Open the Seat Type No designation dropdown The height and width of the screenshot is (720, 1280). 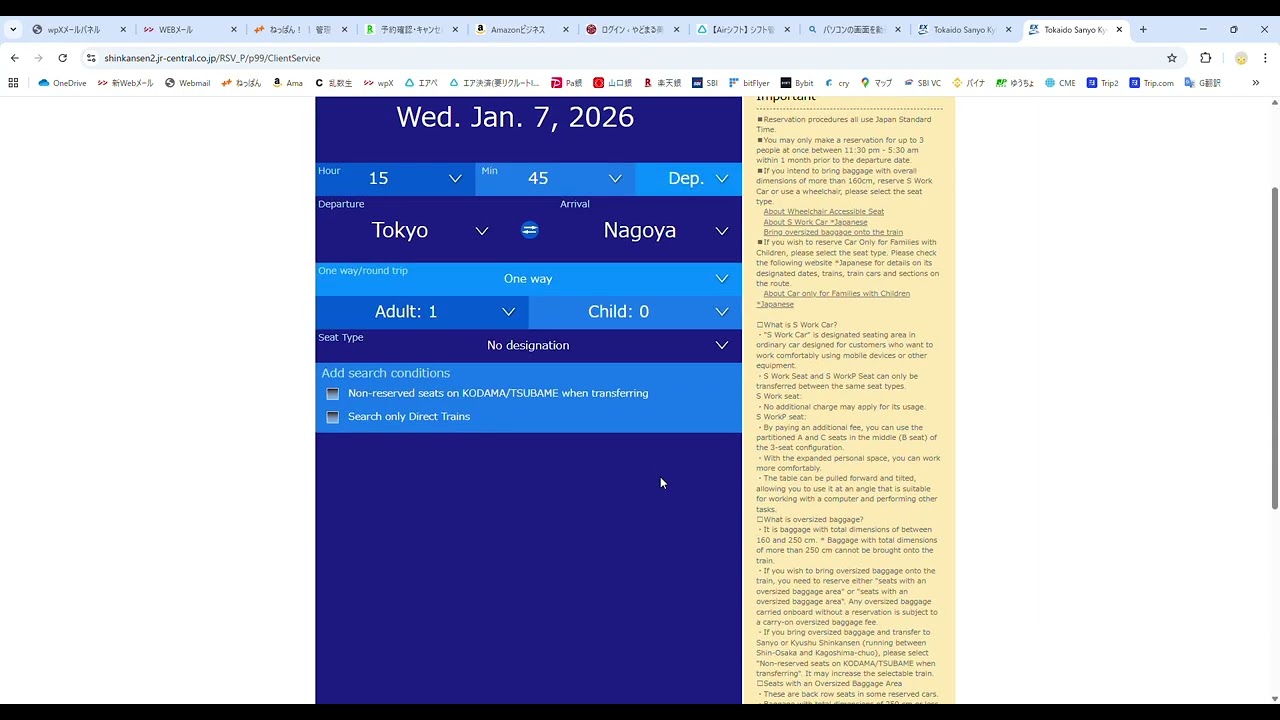pyautogui.click(x=529, y=345)
